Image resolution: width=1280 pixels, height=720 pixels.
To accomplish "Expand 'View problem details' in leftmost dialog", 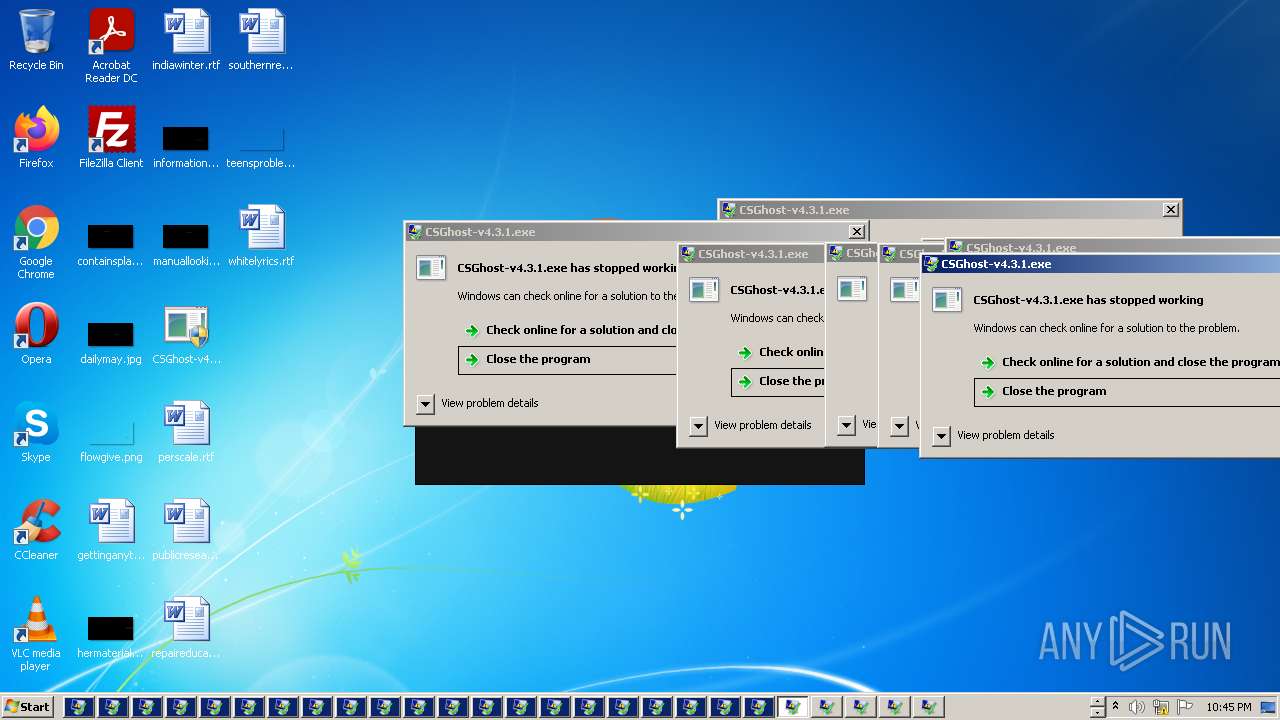I will pyautogui.click(x=425, y=404).
